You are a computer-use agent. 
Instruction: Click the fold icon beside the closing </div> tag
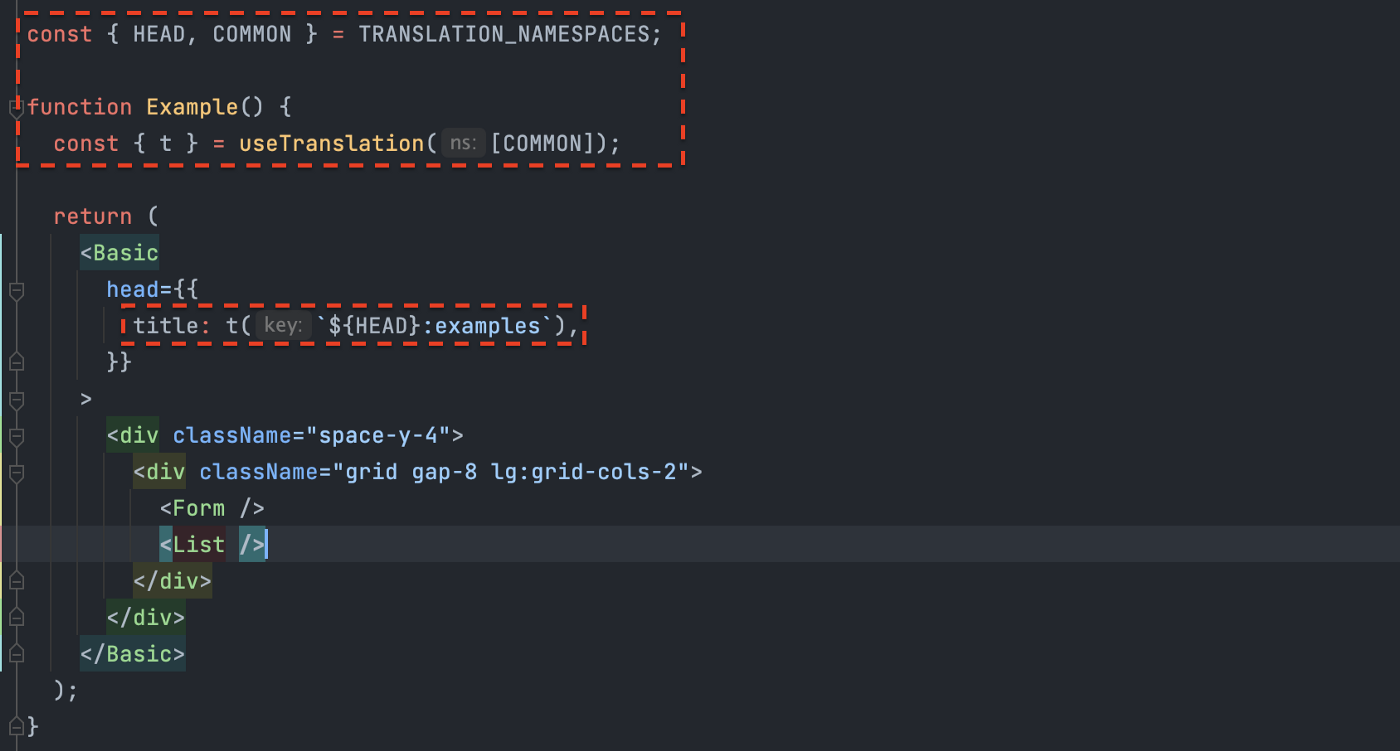[x=16, y=580]
